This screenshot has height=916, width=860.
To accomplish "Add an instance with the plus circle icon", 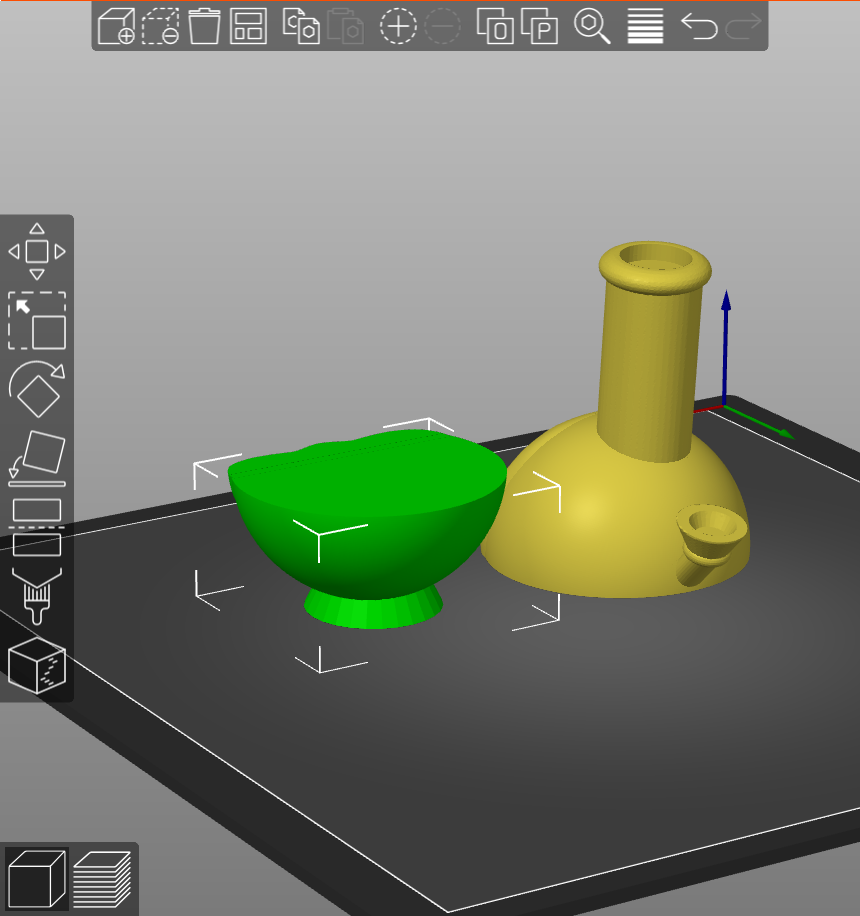I will (x=398, y=26).
